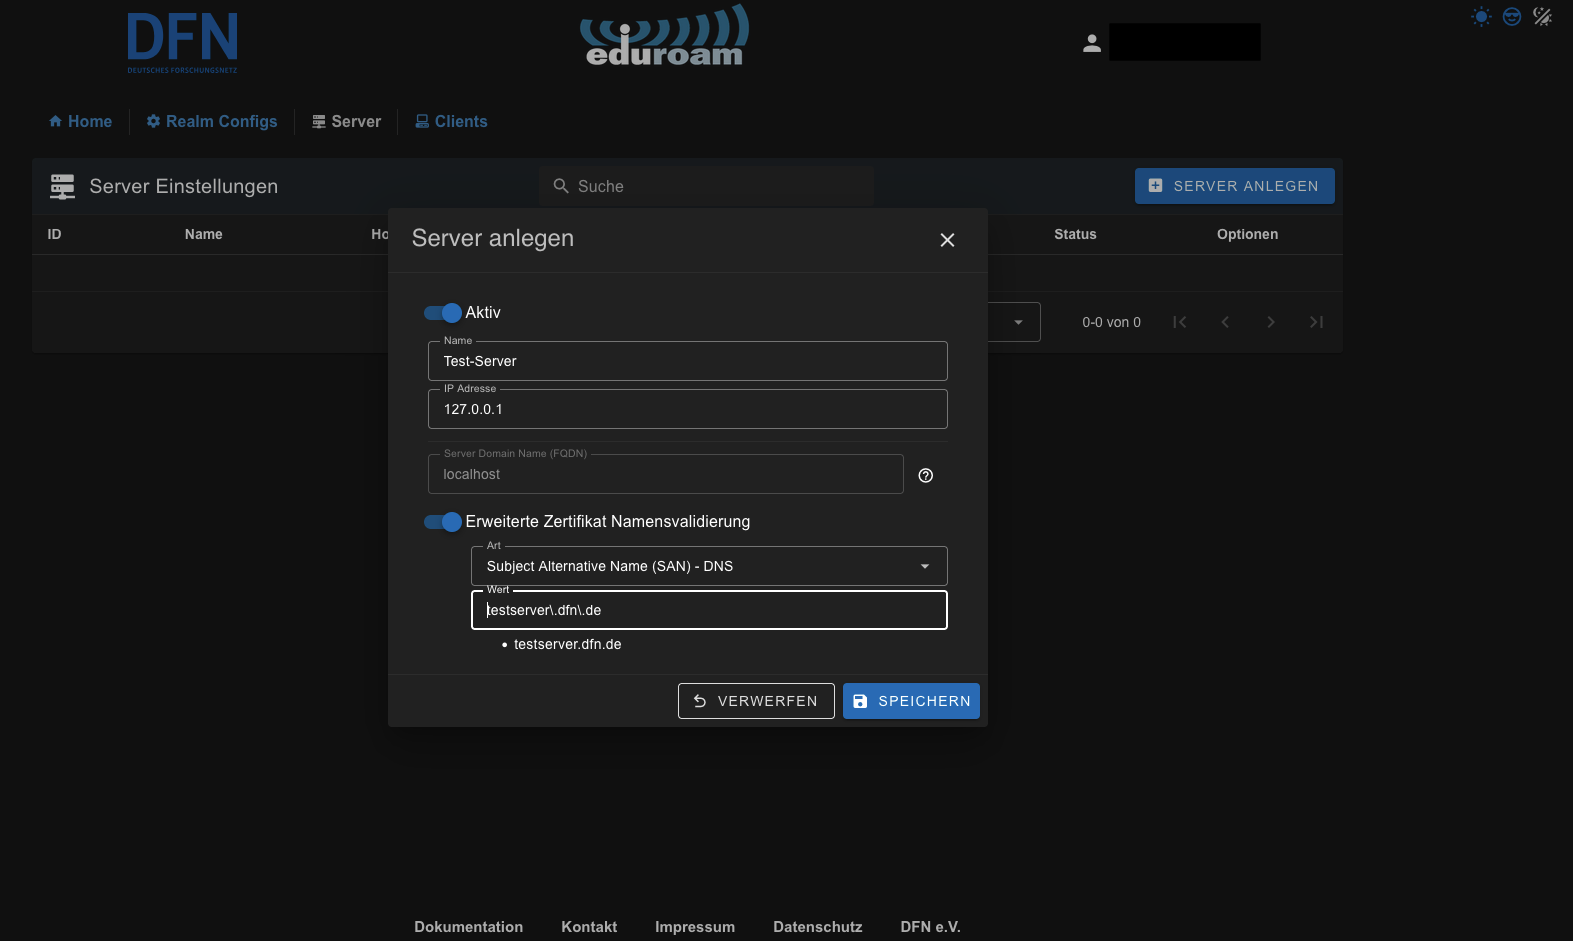Open FQDN help question mark icon
This screenshot has width=1573, height=941.
coord(926,476)
